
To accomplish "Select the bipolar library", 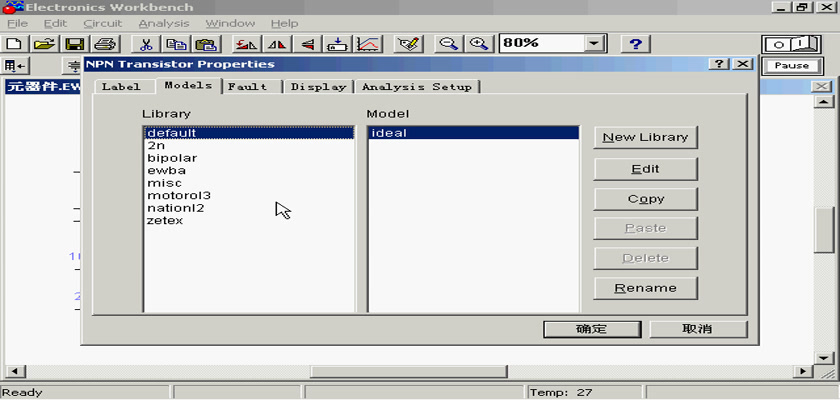I will pos(250,159).
